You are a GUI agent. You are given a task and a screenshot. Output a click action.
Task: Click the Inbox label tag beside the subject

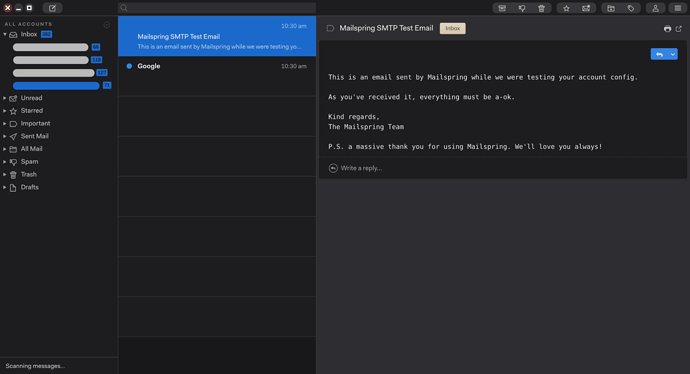(x=452, y=28)
